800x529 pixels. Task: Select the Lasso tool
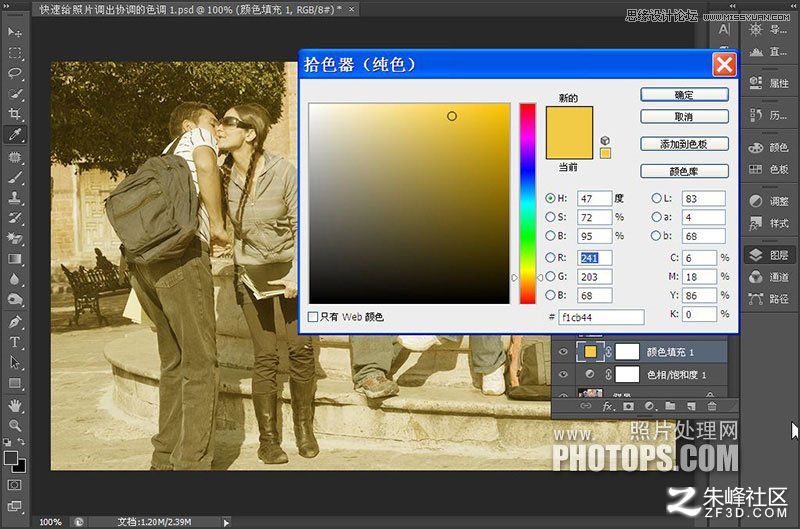15,73
